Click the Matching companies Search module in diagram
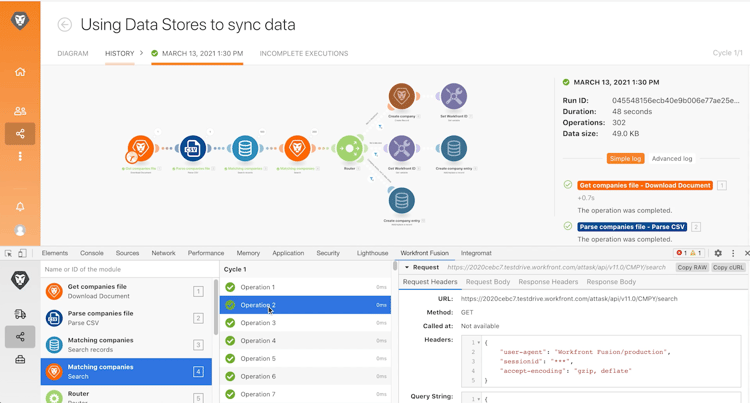The height and width of the screenshot is (403, 750). (297, 148)
